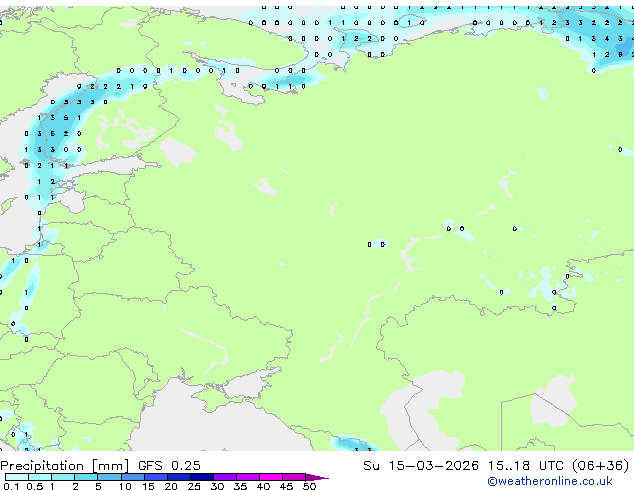The width and height of the screenshot is (634, 490).
Task: Click the '40' legend scale label
Action: click(263, 486)
